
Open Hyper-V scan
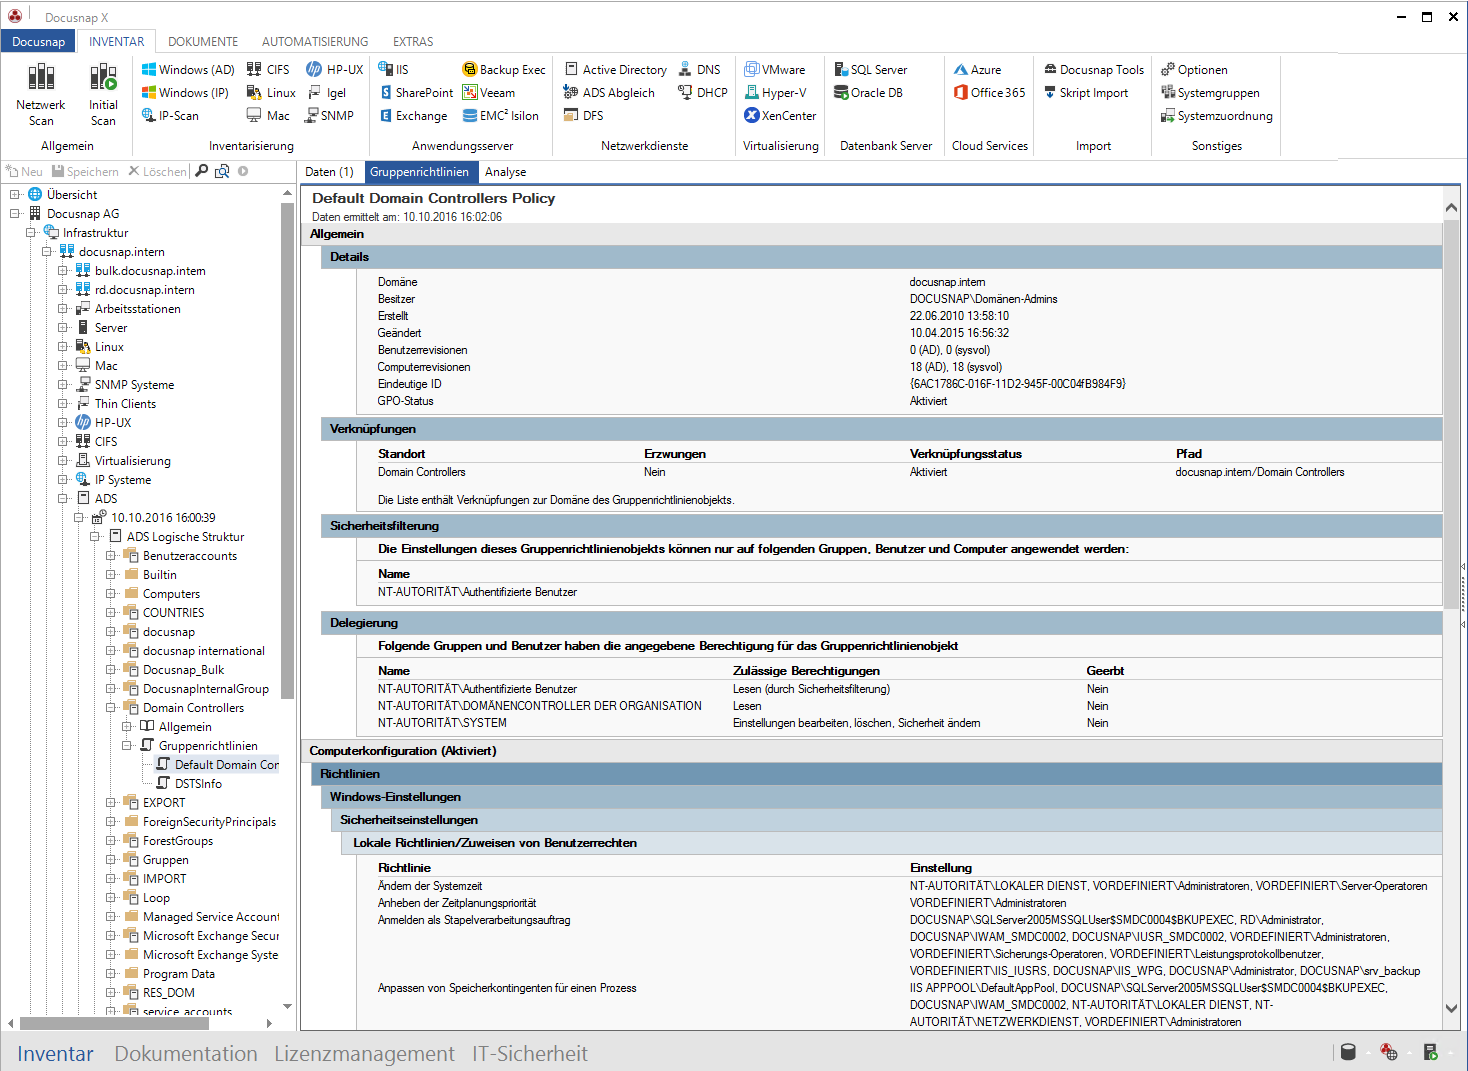click(x=775, y=93)
